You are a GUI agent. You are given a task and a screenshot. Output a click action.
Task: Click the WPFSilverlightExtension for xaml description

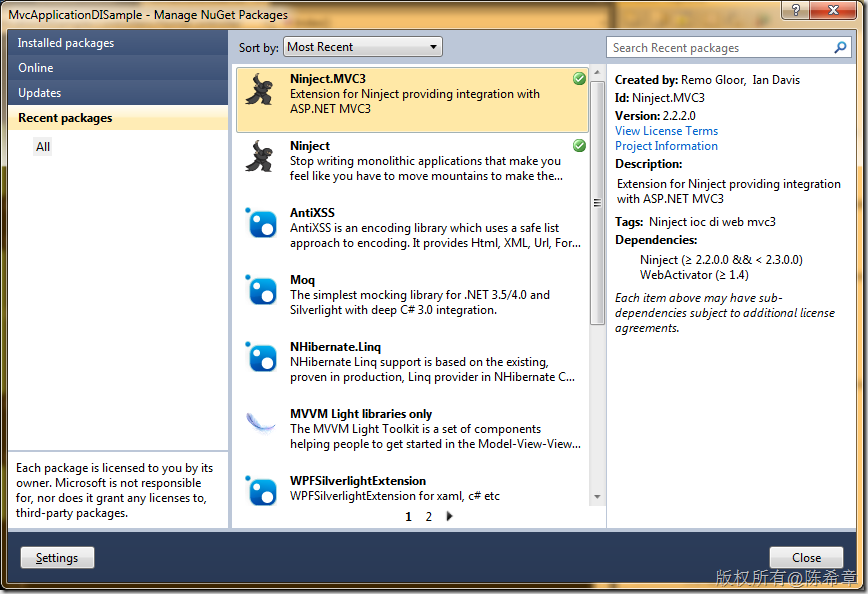click(395, 495)
